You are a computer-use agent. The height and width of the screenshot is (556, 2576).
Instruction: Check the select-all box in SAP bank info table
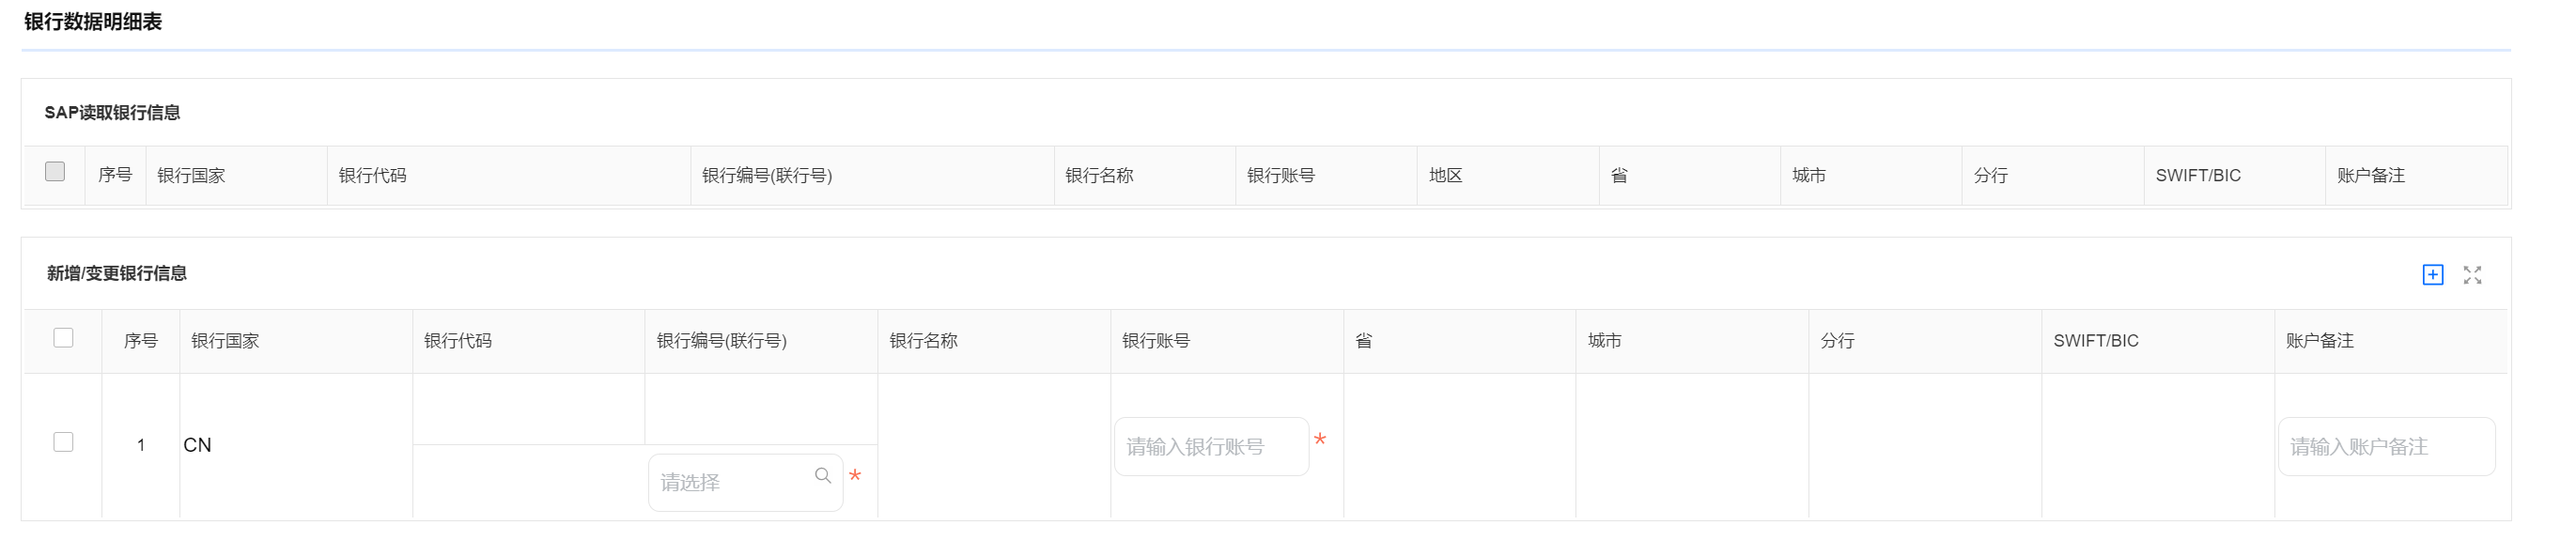pos(55,172)
